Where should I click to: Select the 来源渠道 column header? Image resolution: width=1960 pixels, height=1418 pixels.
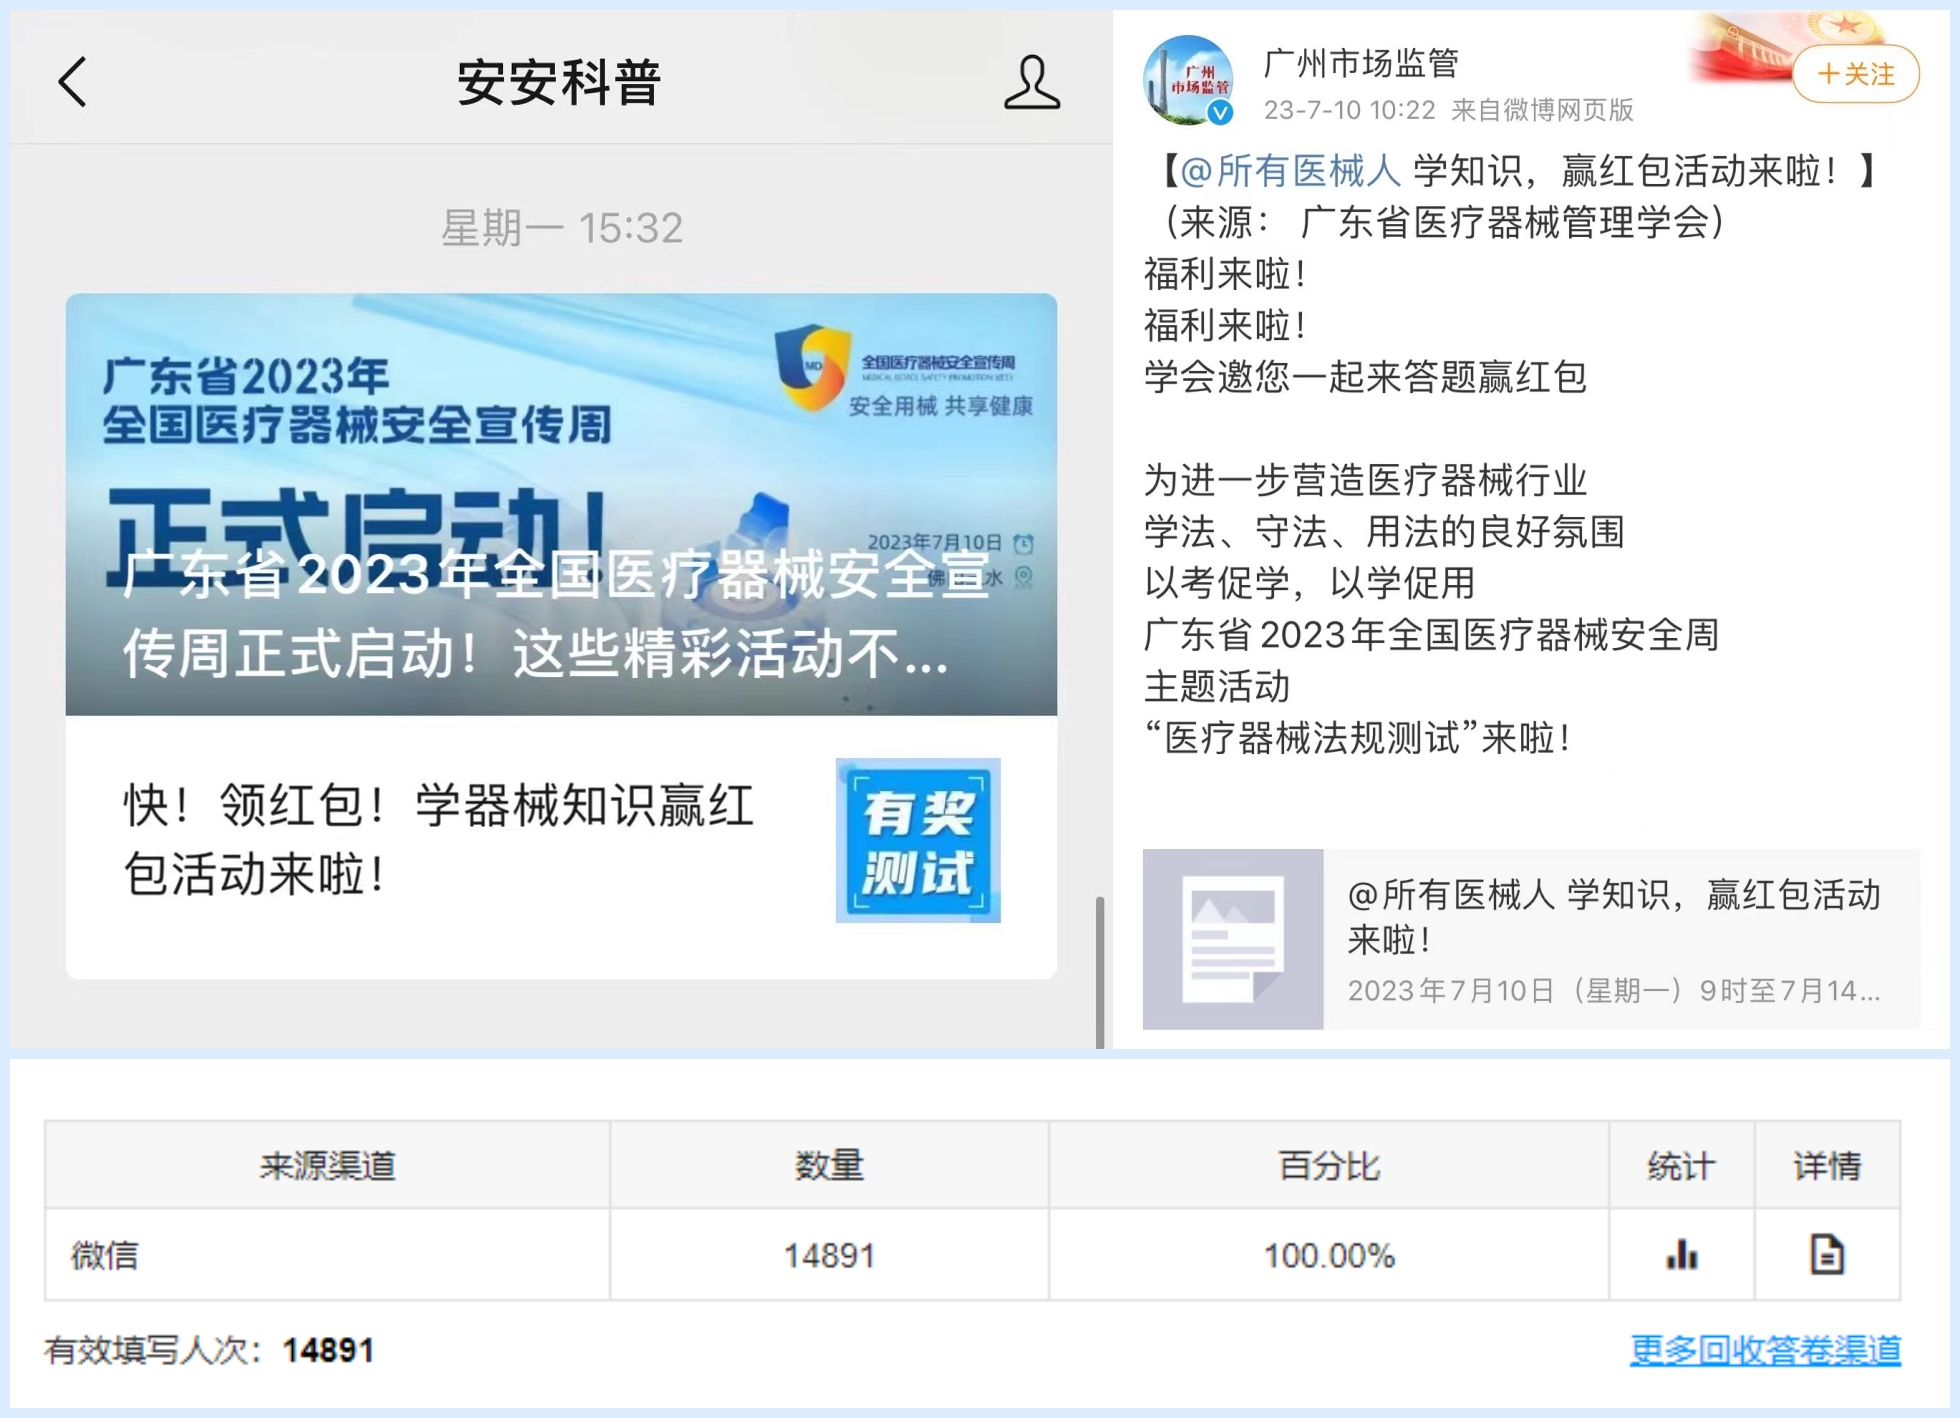click(x=327, y=1165)
